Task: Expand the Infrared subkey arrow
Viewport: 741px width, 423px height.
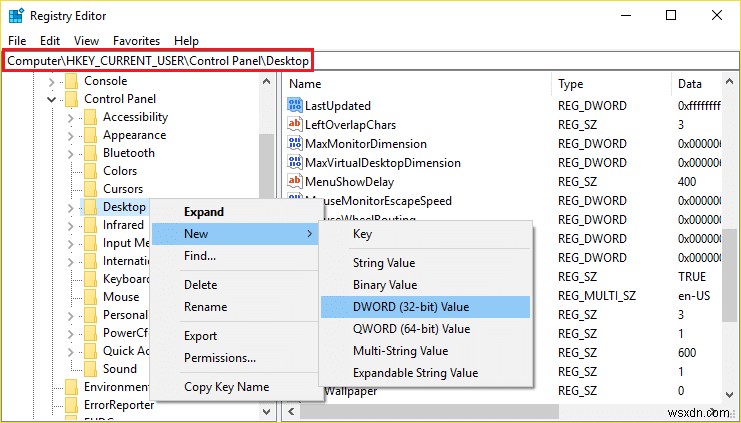Action: pyautogui.click(x=71, y=225)
